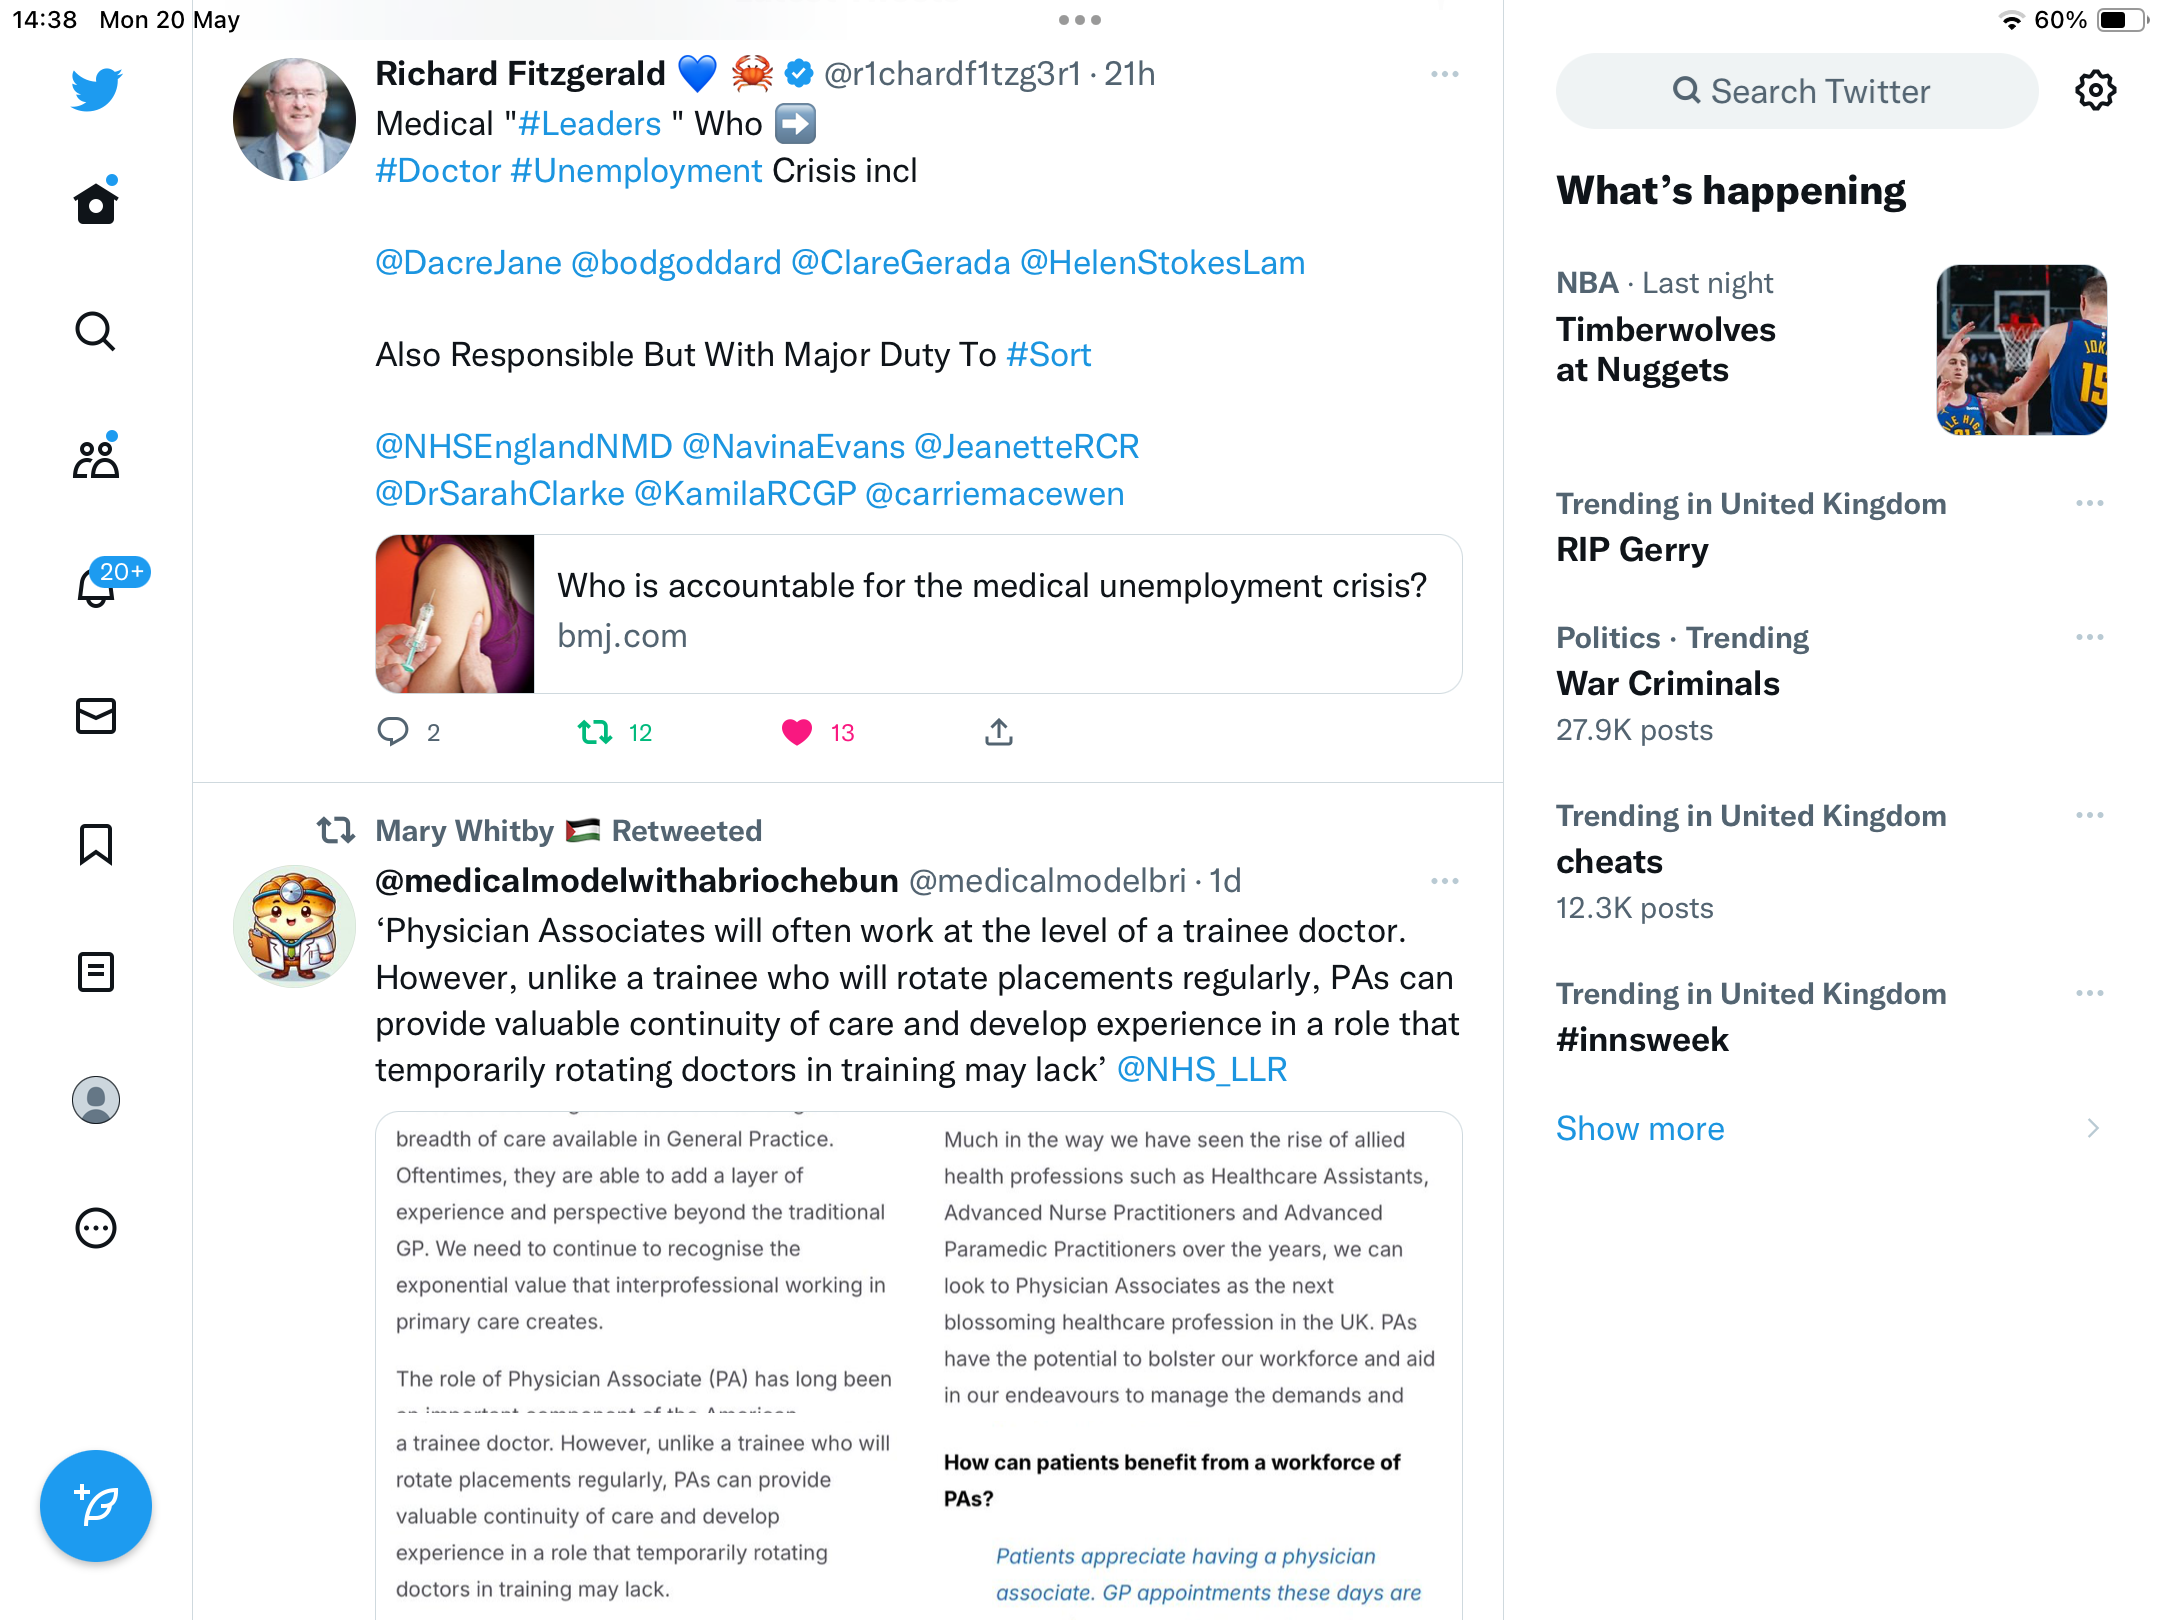The width and height of the screenshot is (2160, 1620).
Task: Open the bmj.com article card
Action: [919, 614]
